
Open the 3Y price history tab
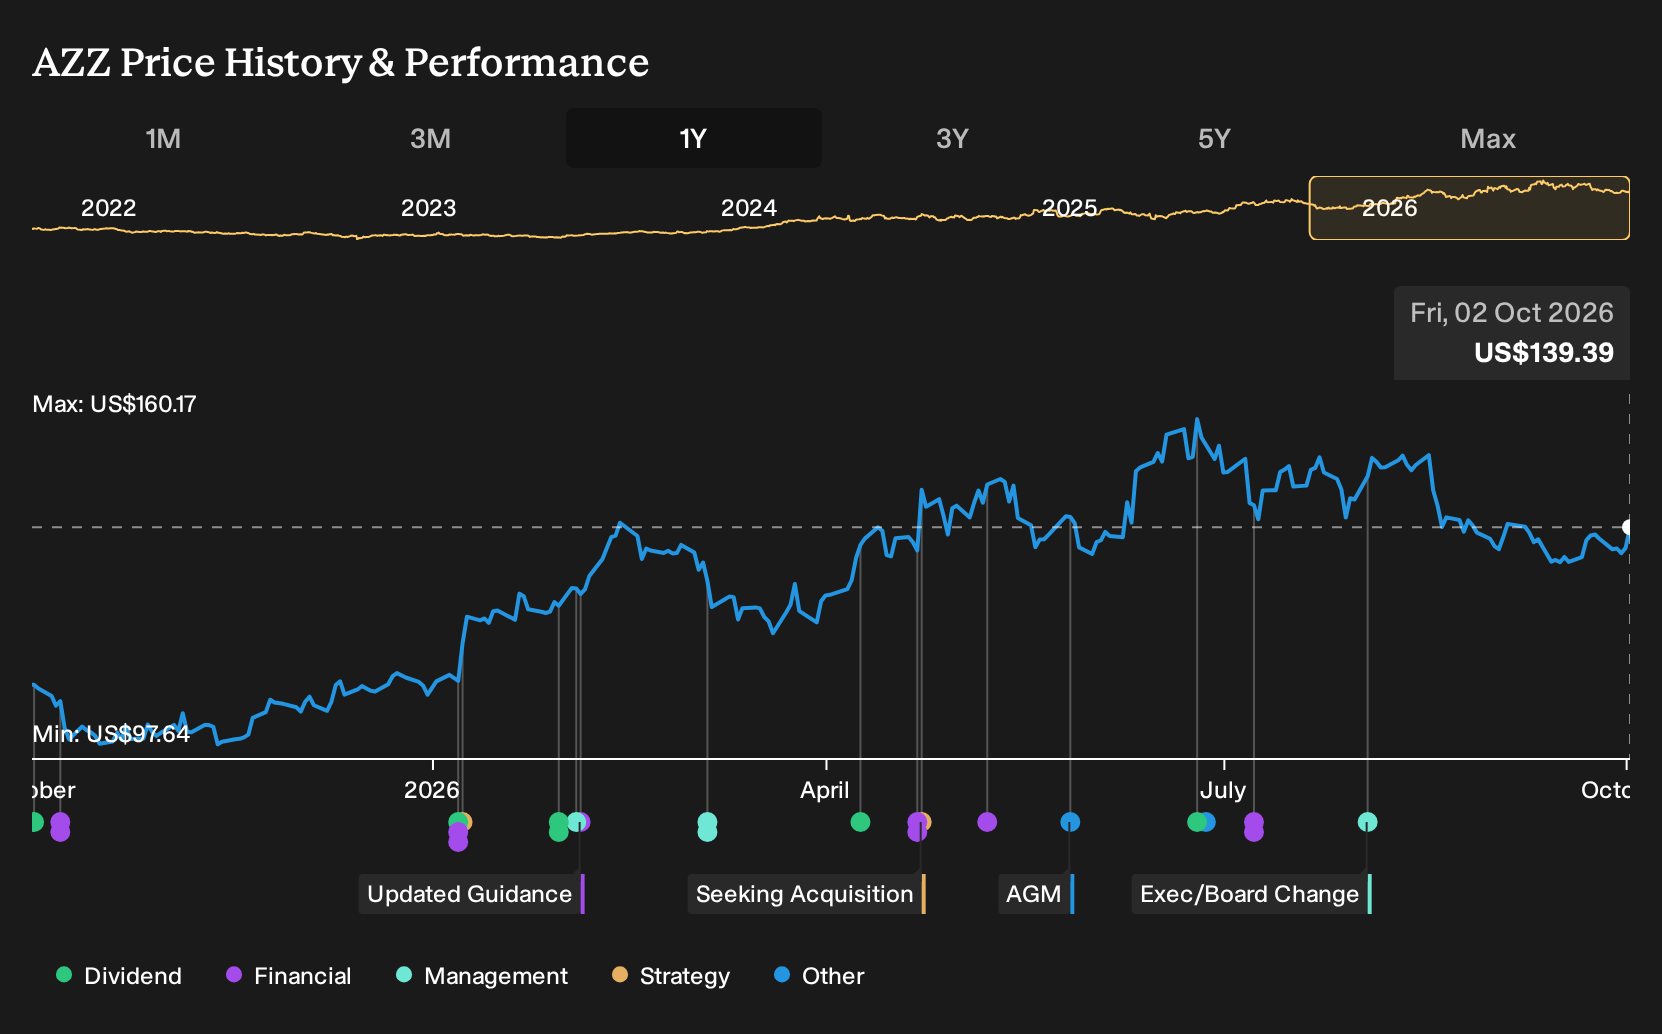pyautogui.click(x=952, y=138)
